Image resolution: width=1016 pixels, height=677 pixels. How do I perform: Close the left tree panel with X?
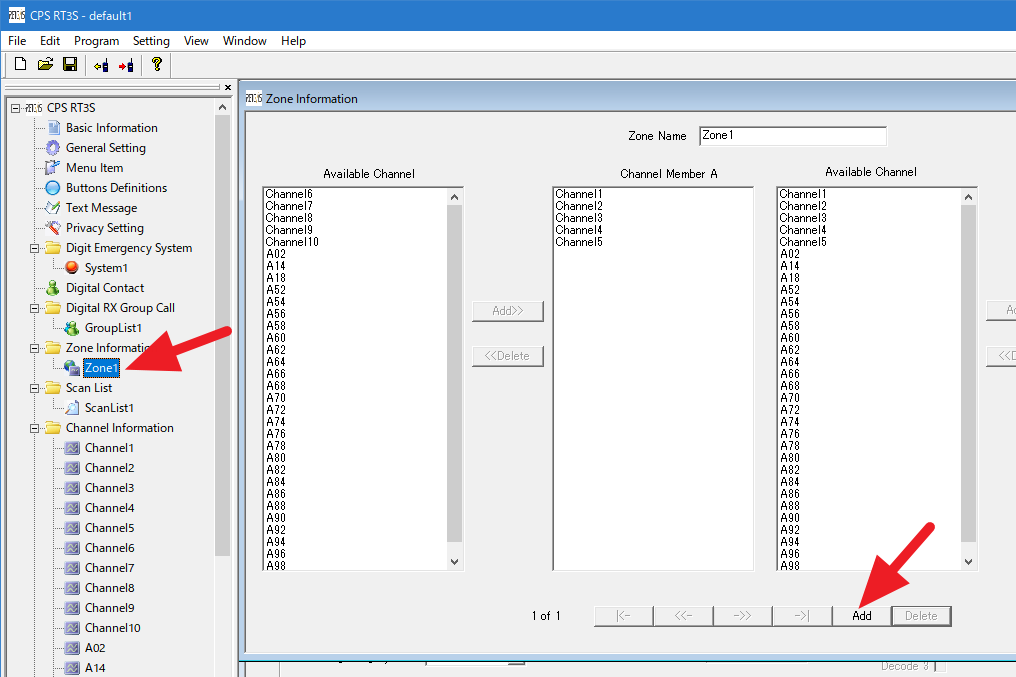227,87
